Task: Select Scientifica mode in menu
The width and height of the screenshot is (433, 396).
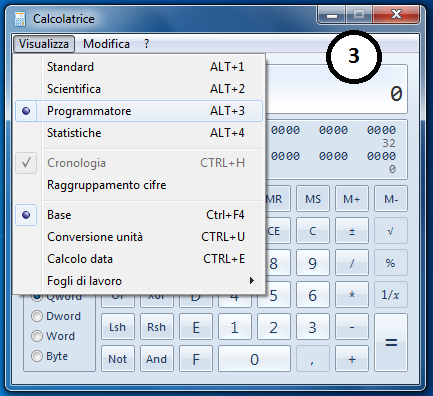Action: coord(139,89)
